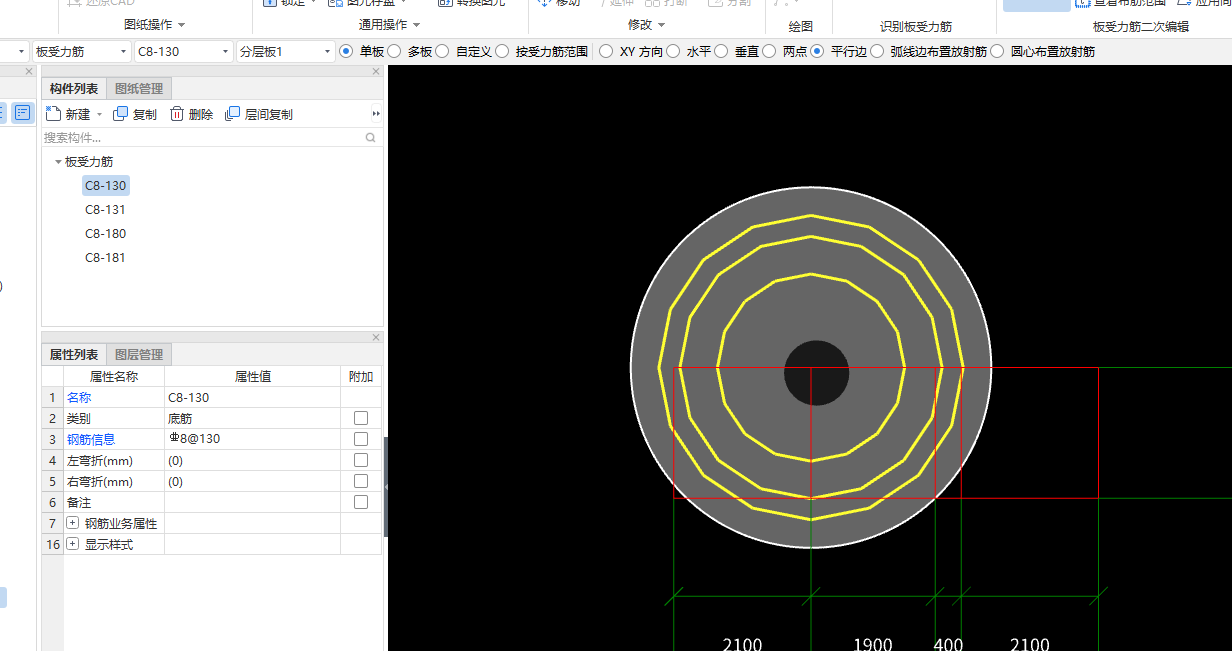1232x651 pixels.
Task: Click the toolbar overflow arrows beside 层间复制
Action: [x=376, y=114]
